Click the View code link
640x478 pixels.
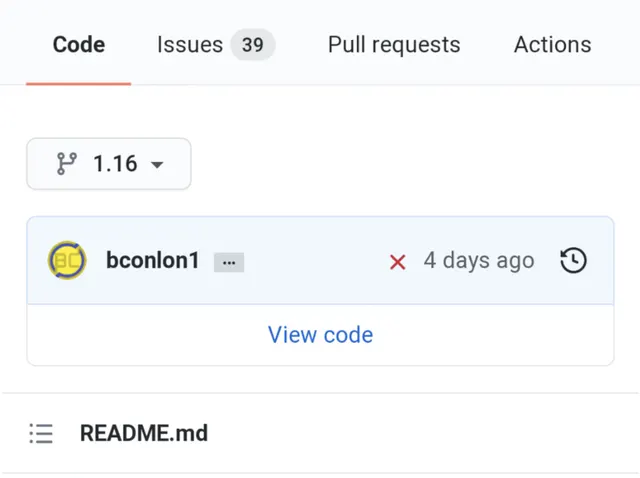click(x=320, y=335)
